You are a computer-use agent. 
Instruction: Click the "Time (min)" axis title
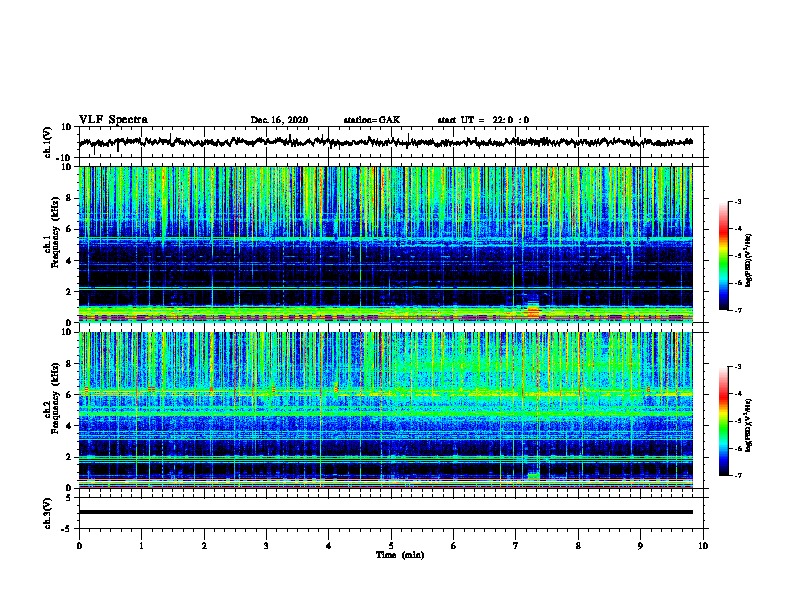[400, 555]
